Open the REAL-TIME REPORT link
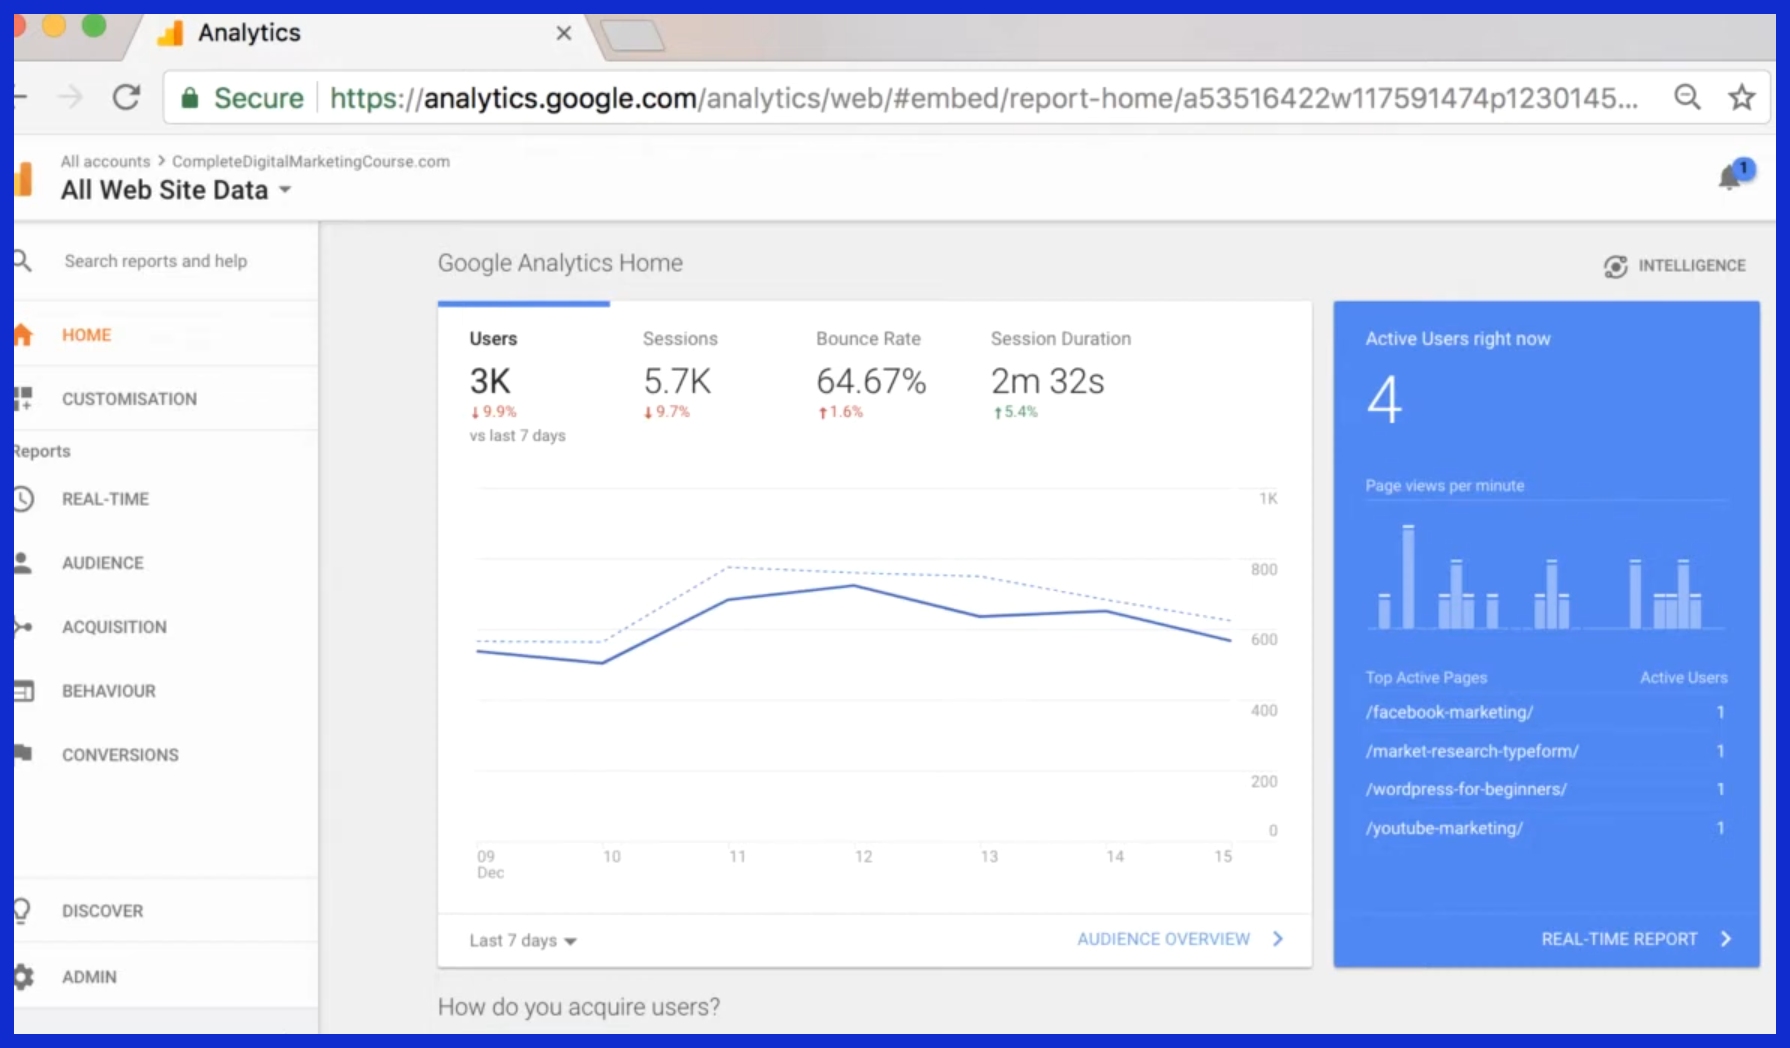This screenshot has height=1048, width=1790. 1619,939
